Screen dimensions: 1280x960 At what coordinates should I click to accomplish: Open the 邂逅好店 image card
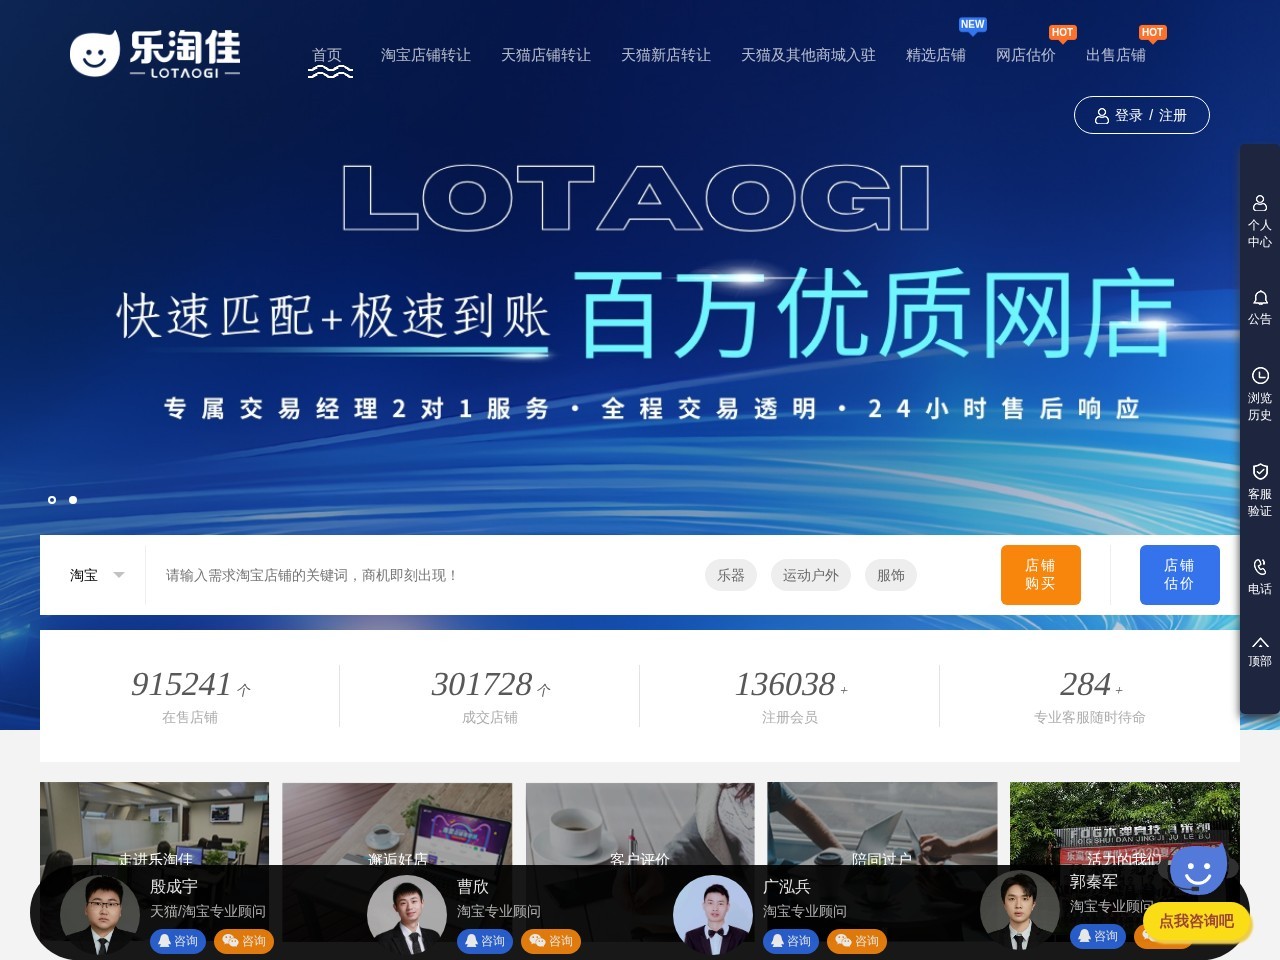click(397, 824)
